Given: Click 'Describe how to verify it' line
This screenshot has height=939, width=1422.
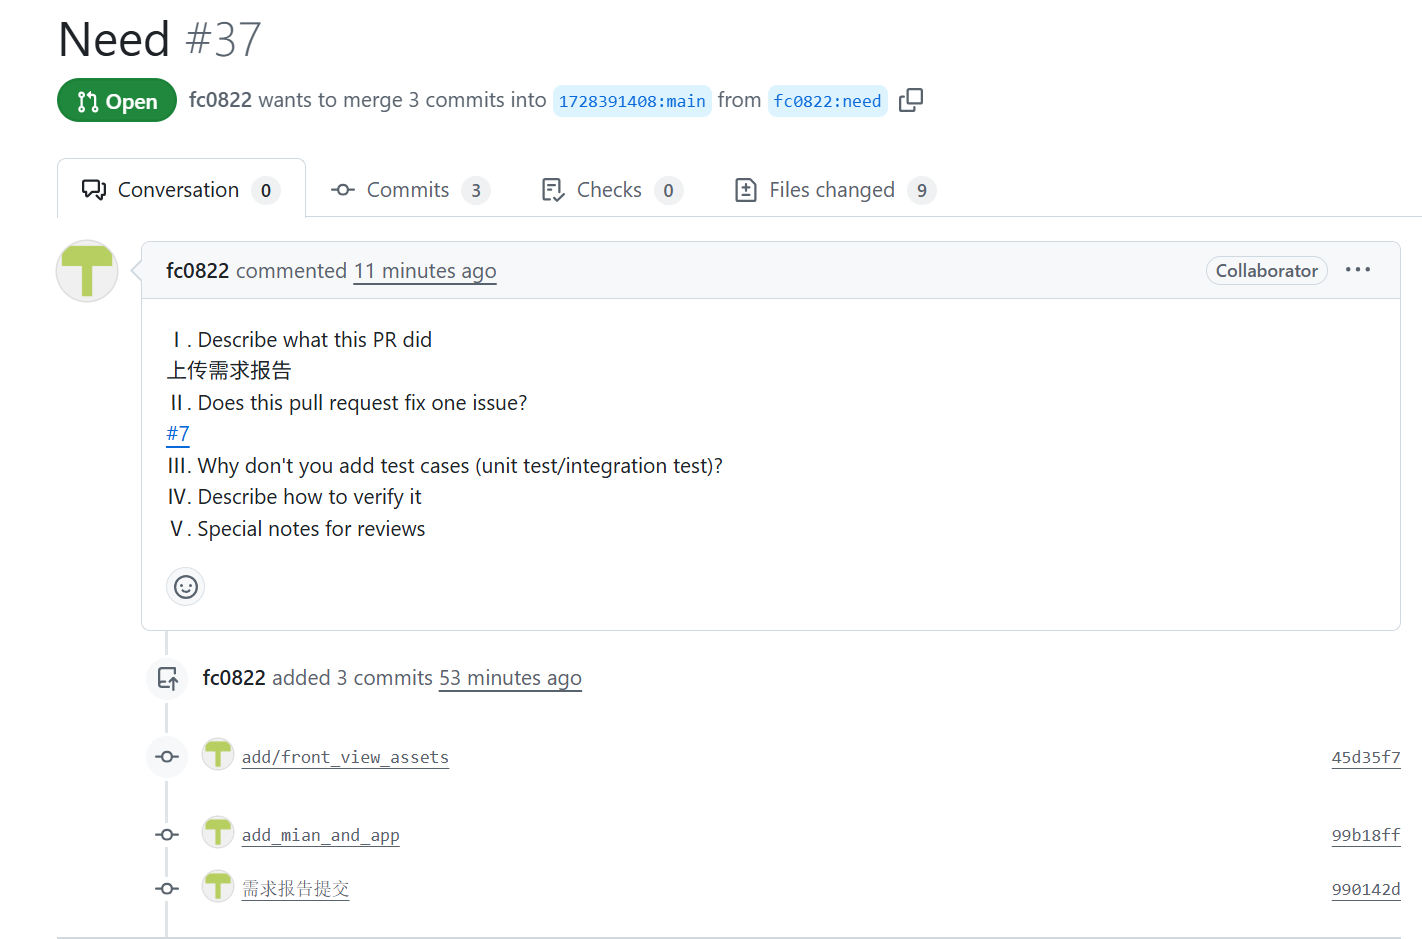Looking at the screenshot, I should (x=295, y=497).
